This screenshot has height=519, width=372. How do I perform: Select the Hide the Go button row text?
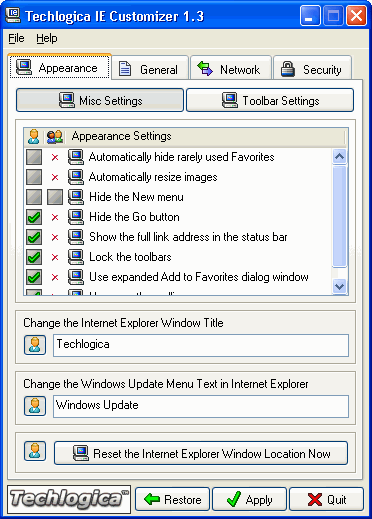coord(134,217)
